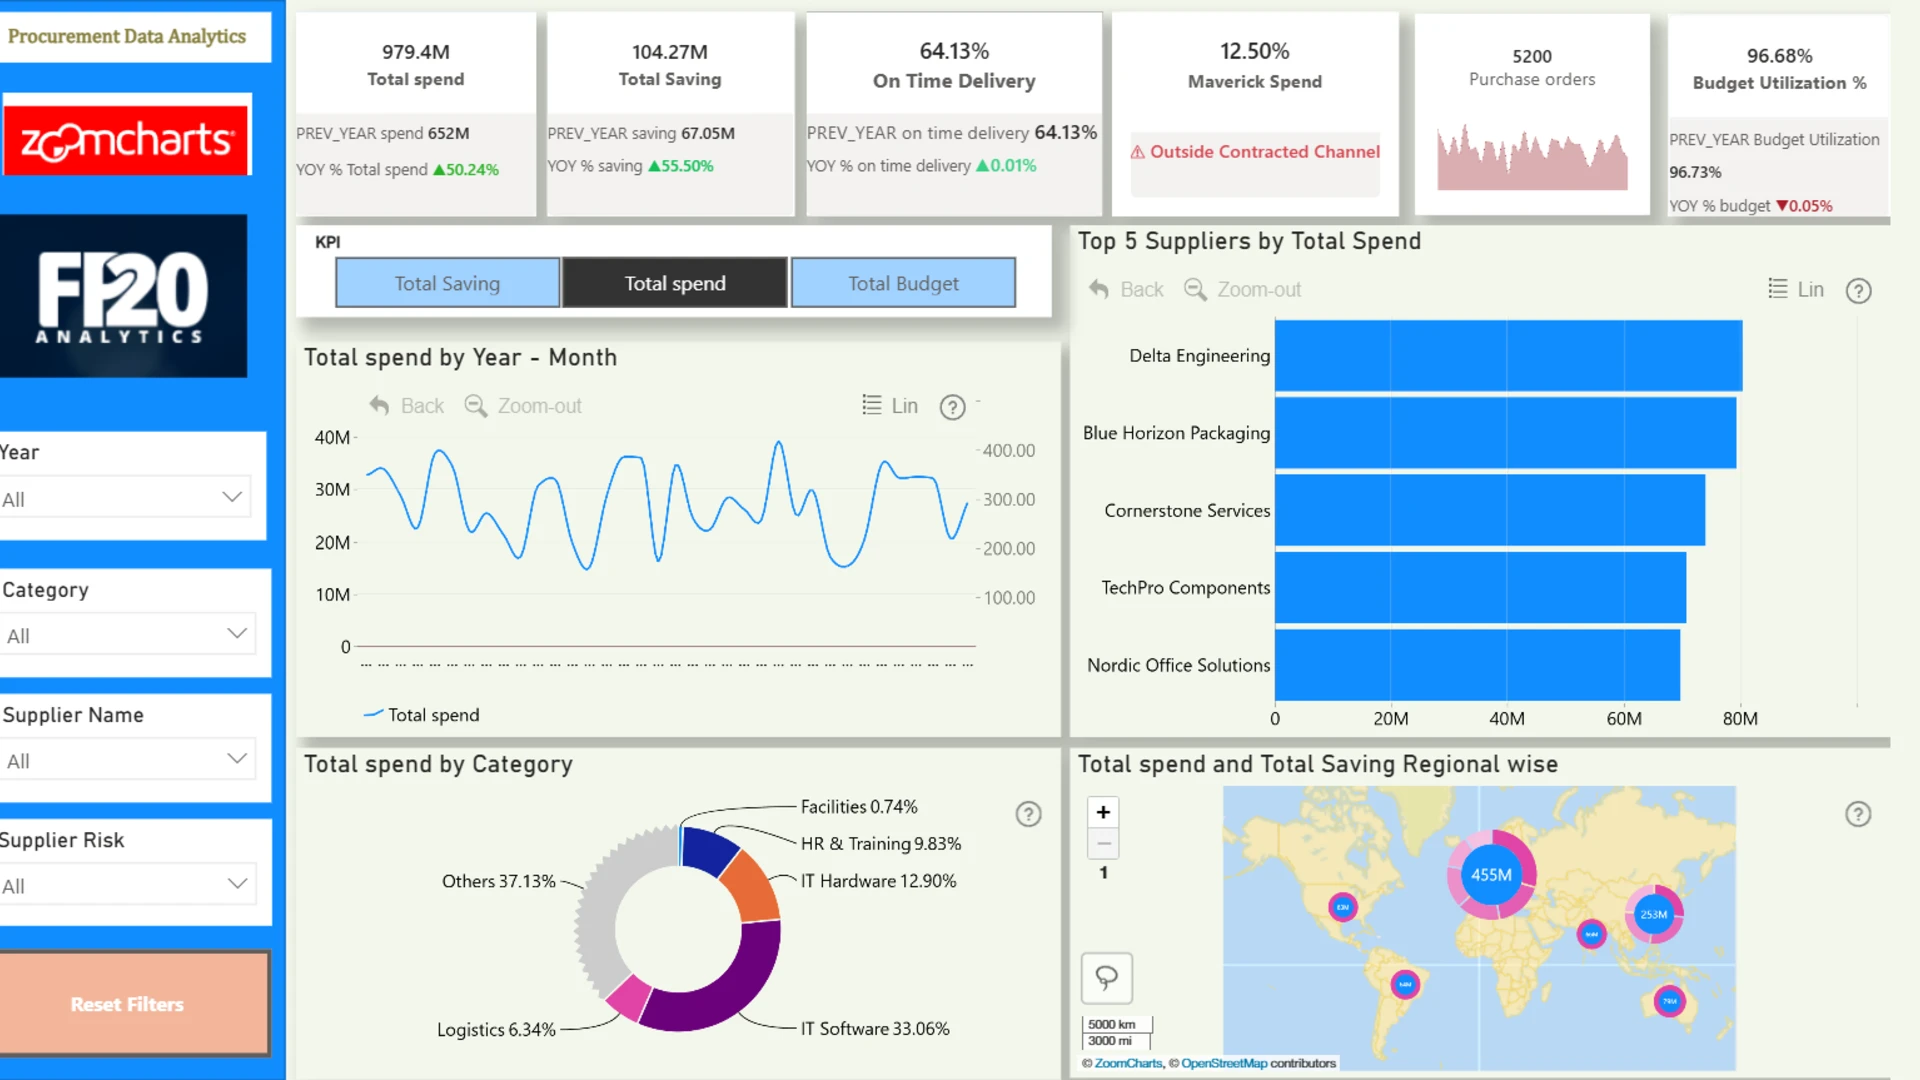Viewport: 1920px width, 1080px height.
Task: Click the YOY budget 0.05% figure
Action: 1805,206
